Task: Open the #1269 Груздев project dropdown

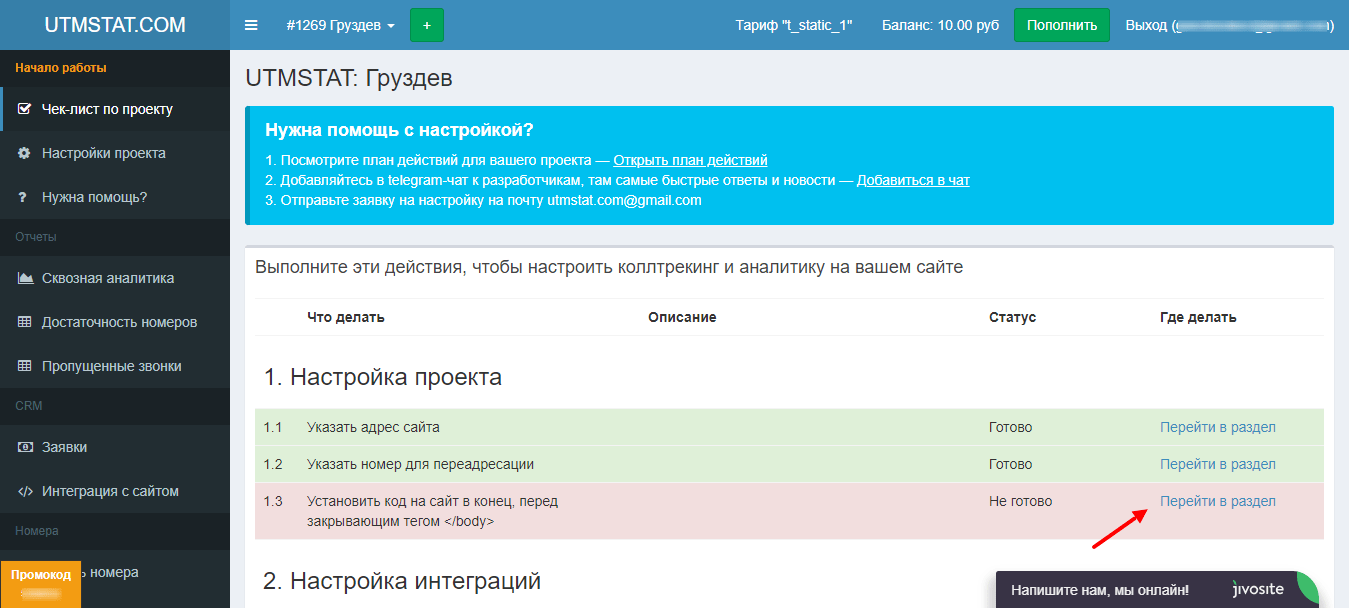Action: [340, 25]
